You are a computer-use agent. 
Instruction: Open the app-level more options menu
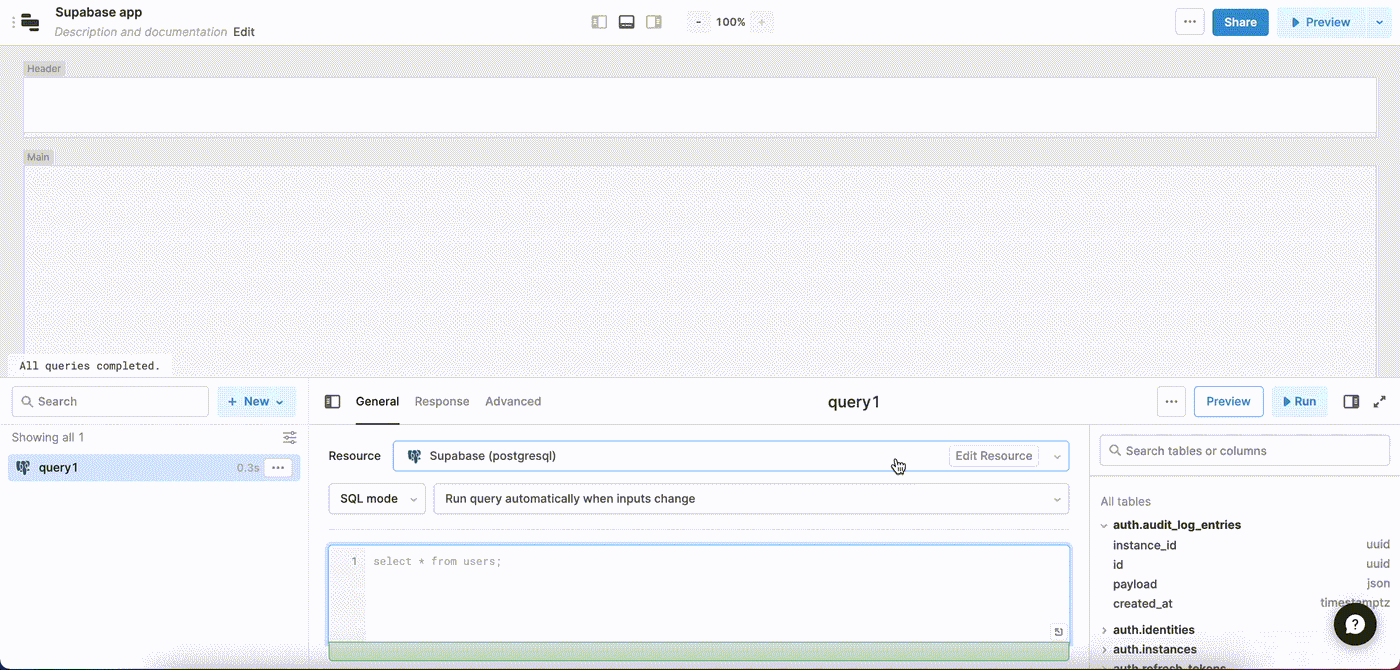[1189, 22]
